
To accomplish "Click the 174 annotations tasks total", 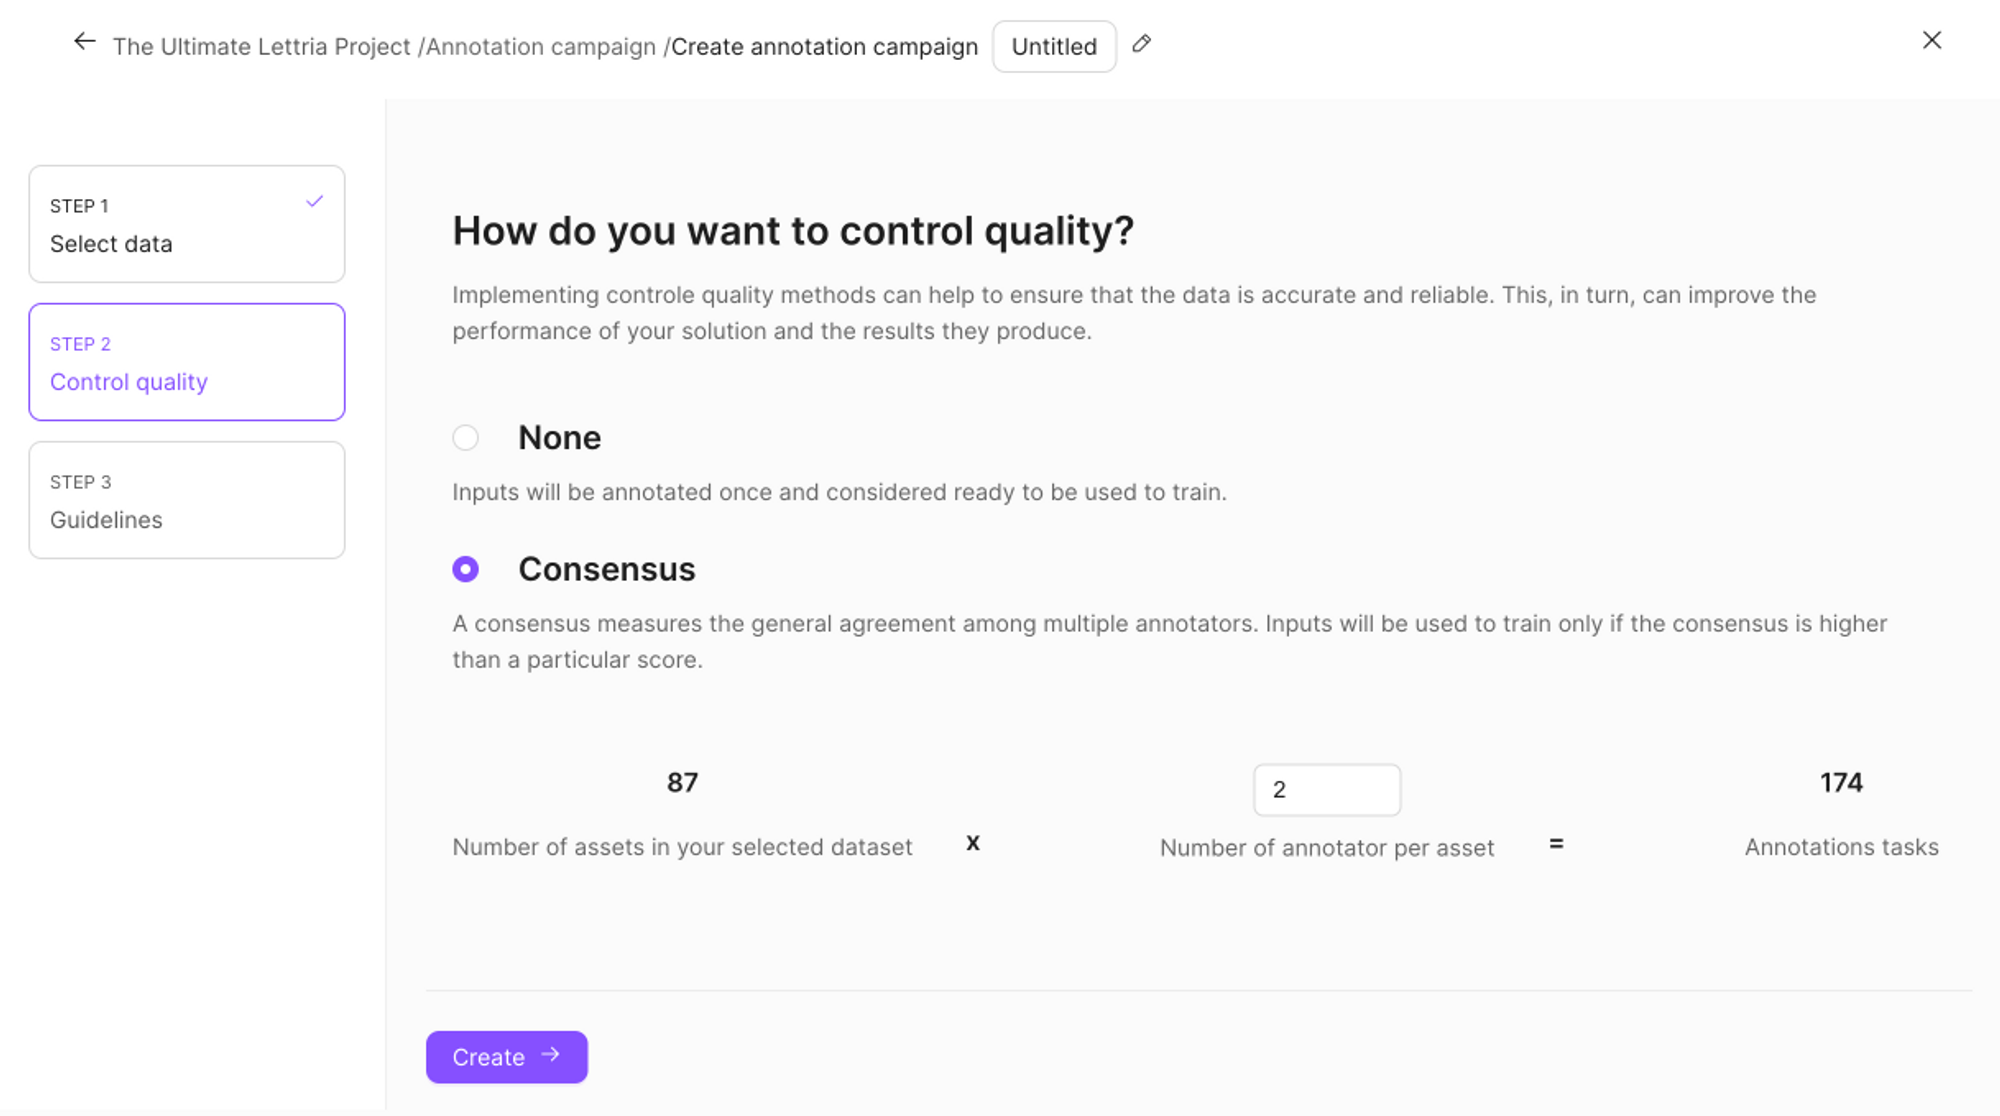I will [1841, 782].
